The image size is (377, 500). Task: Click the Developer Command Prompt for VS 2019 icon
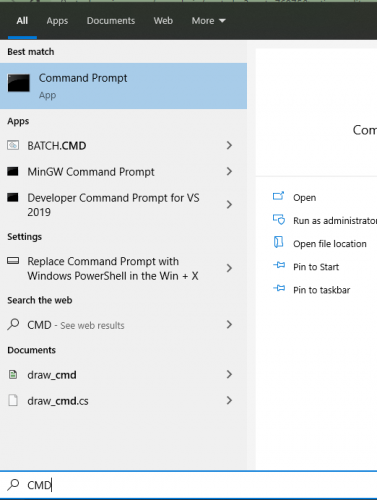click(x=13, y=197)
